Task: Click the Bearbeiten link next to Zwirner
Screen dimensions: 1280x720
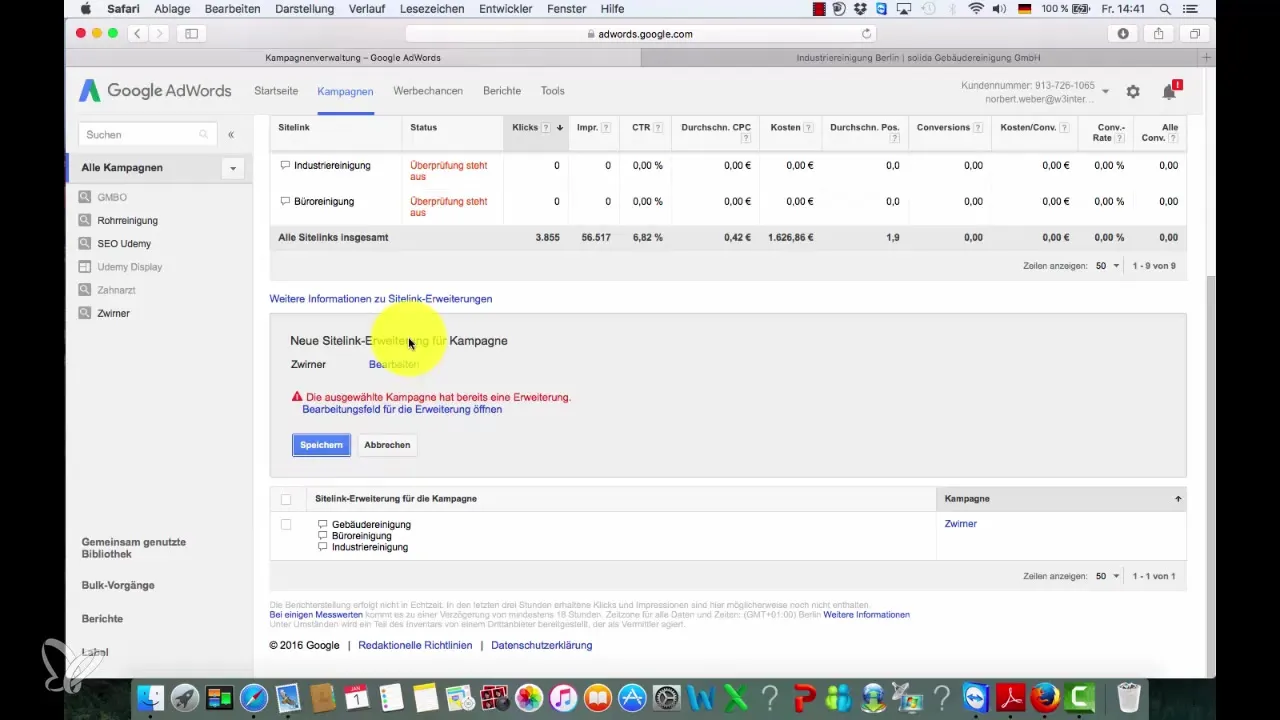Action: [394, 364]
